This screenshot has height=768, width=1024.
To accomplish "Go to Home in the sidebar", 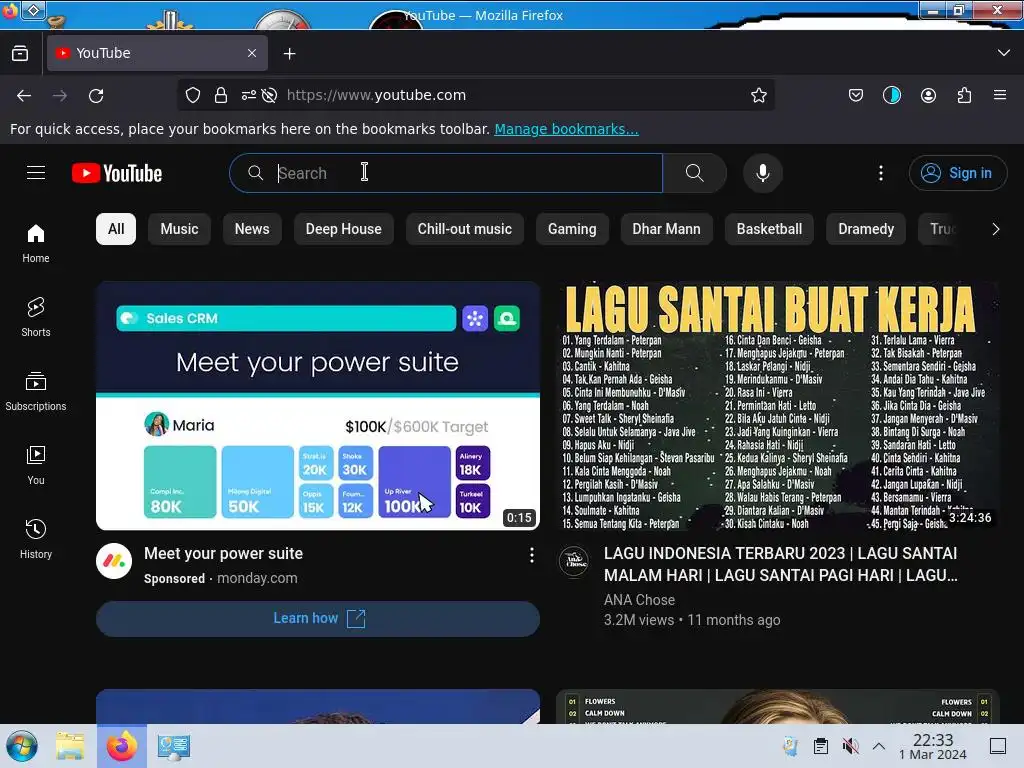I will click(x=36, y=244).
